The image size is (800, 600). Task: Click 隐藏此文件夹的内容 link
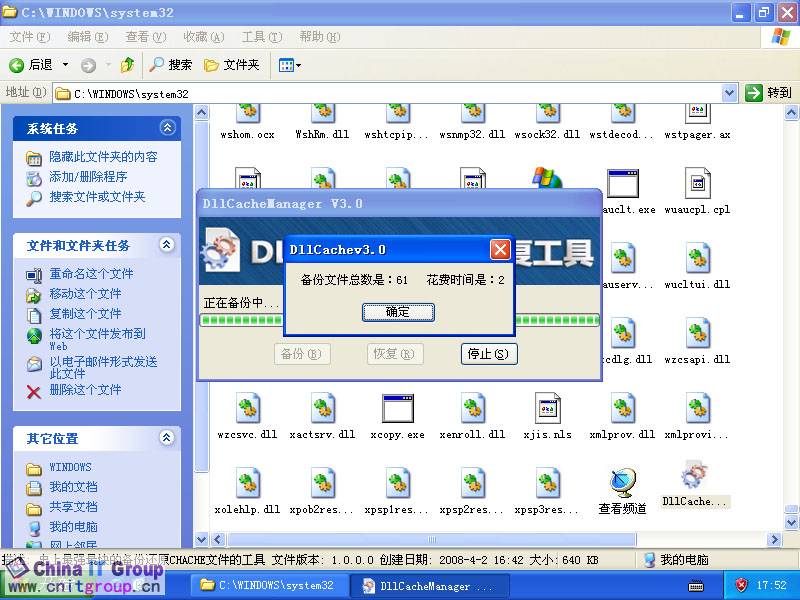pyautogui.click(x=103, y=157)
